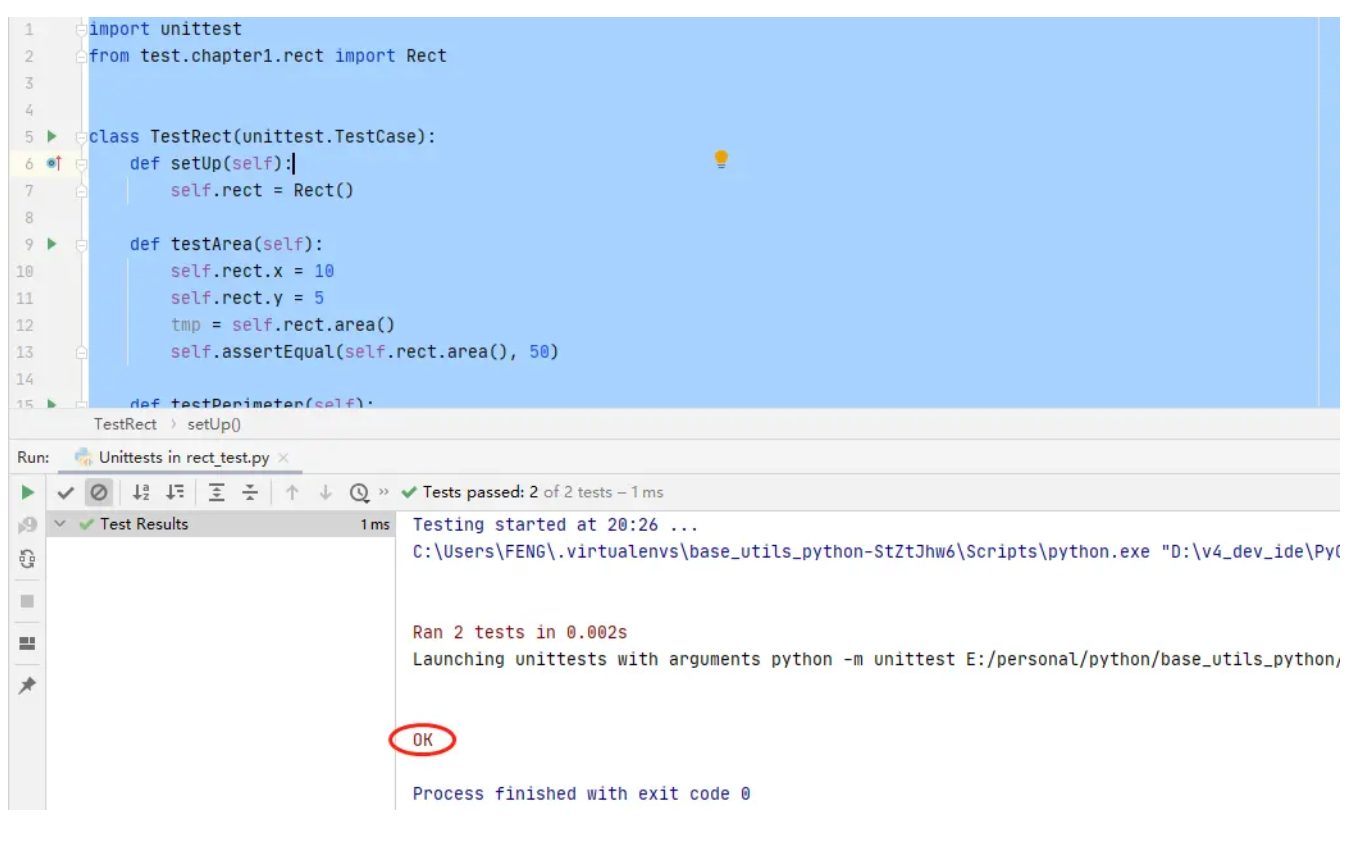This screenshot has height=860, width=1351.
Task: Click 'from test.chapter1.rect import Rect' line
Action: [268, 57]
